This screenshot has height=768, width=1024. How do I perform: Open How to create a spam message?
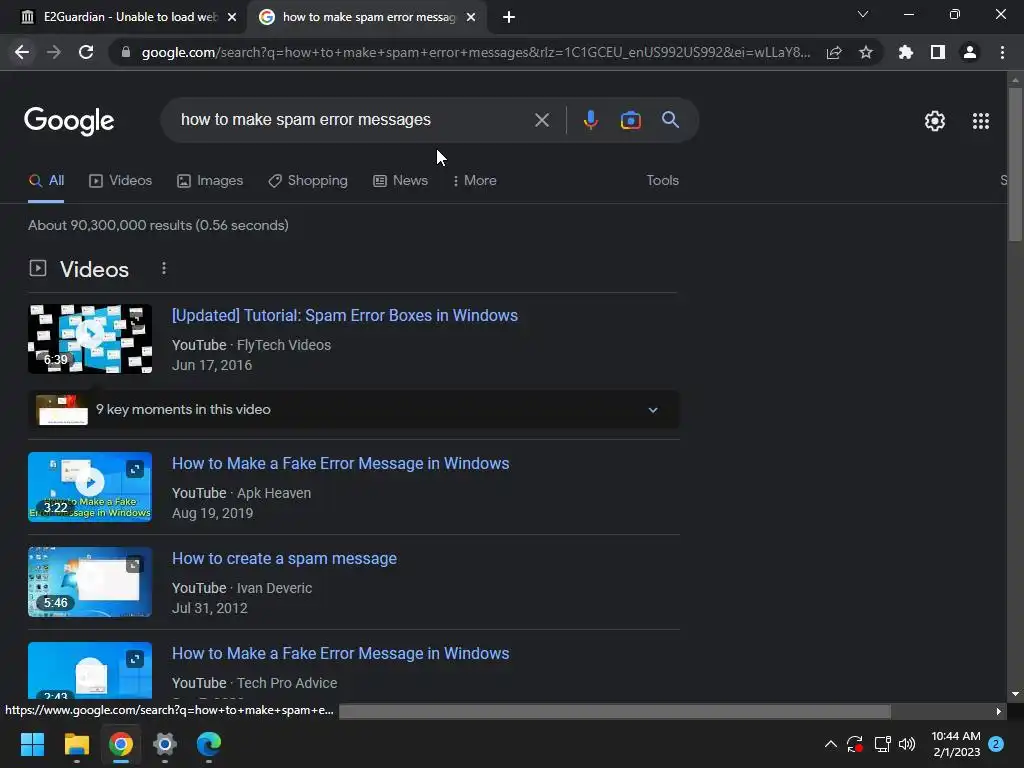click(284, 559)
